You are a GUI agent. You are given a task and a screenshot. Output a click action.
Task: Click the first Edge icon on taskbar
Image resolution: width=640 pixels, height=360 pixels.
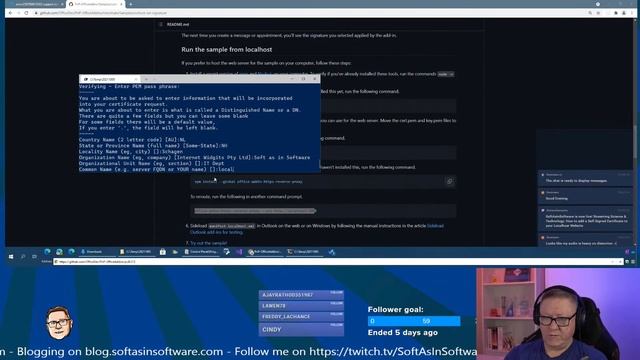click(47, 252)
